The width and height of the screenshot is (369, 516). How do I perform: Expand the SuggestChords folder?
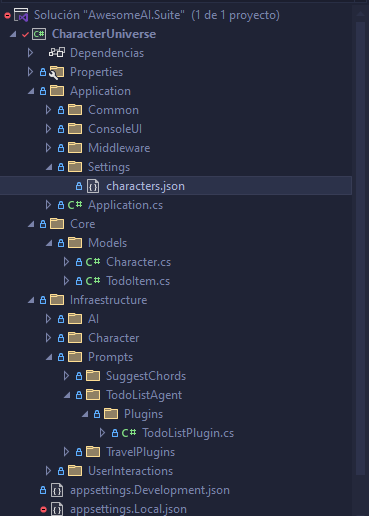pos(66,376)
